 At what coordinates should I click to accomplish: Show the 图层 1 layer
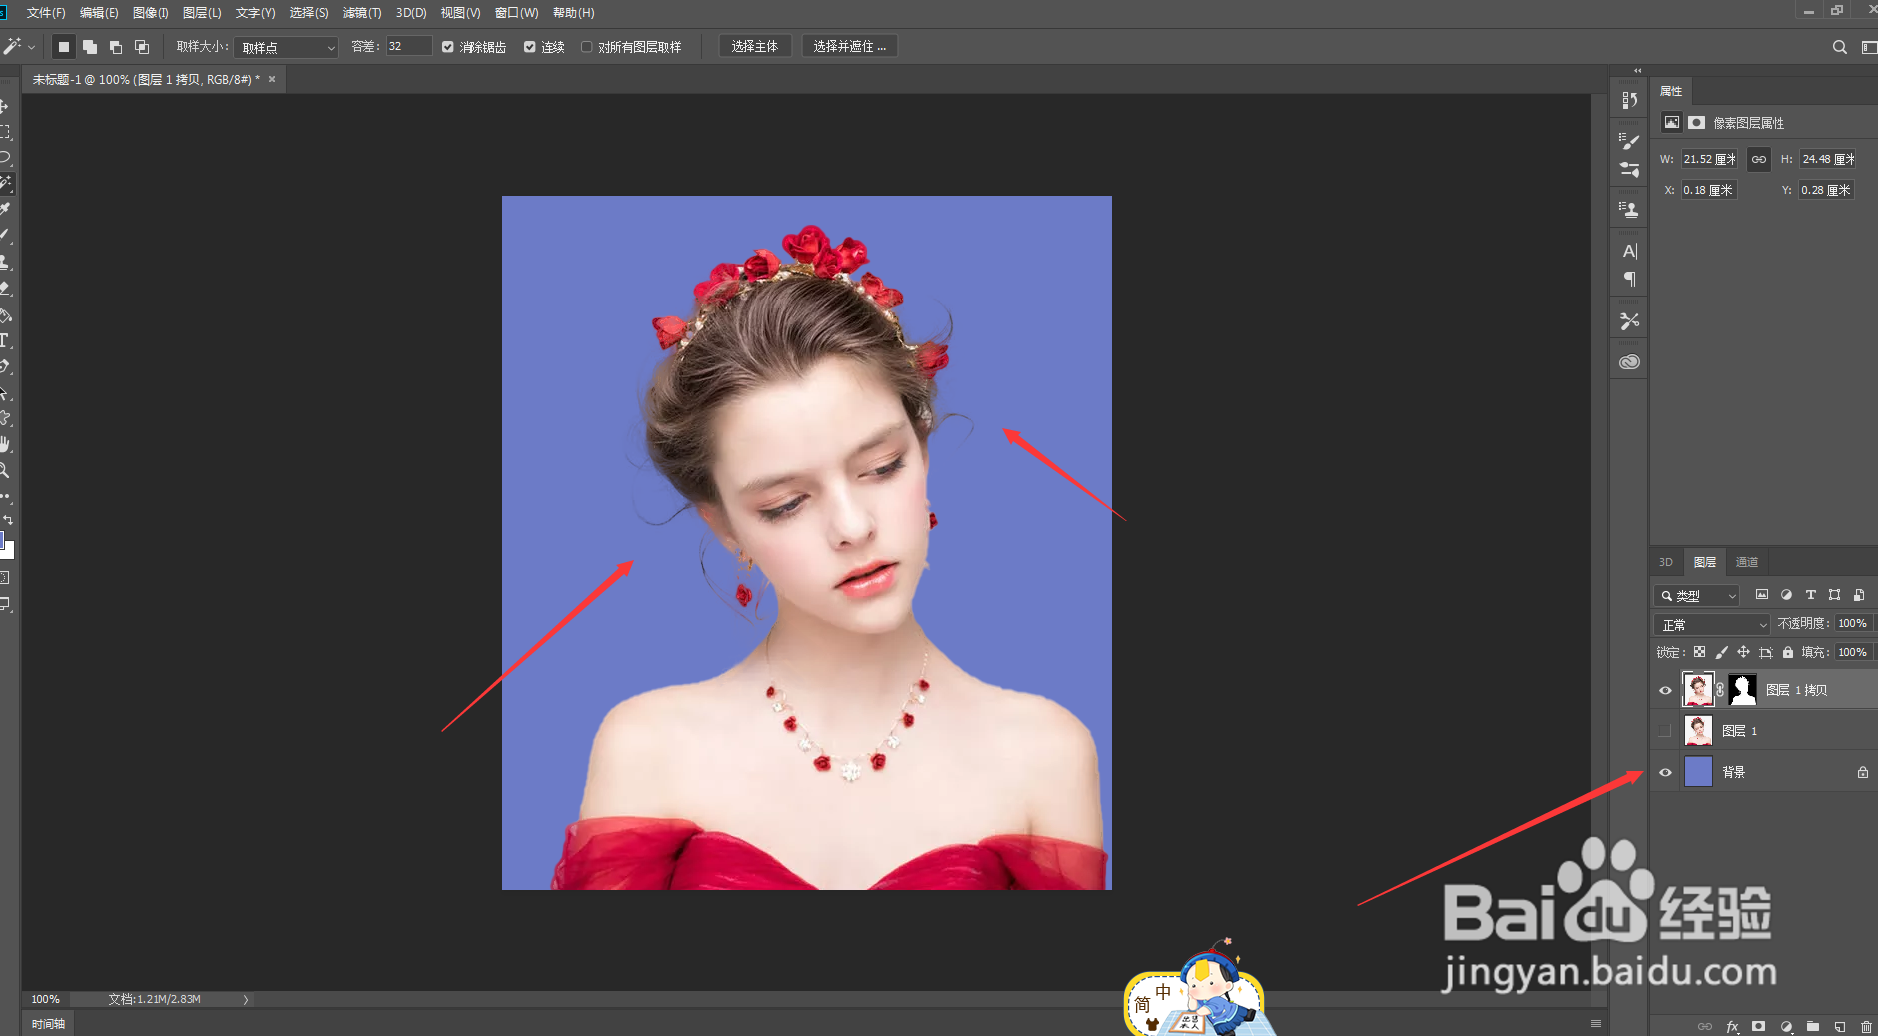[1665, 731]
